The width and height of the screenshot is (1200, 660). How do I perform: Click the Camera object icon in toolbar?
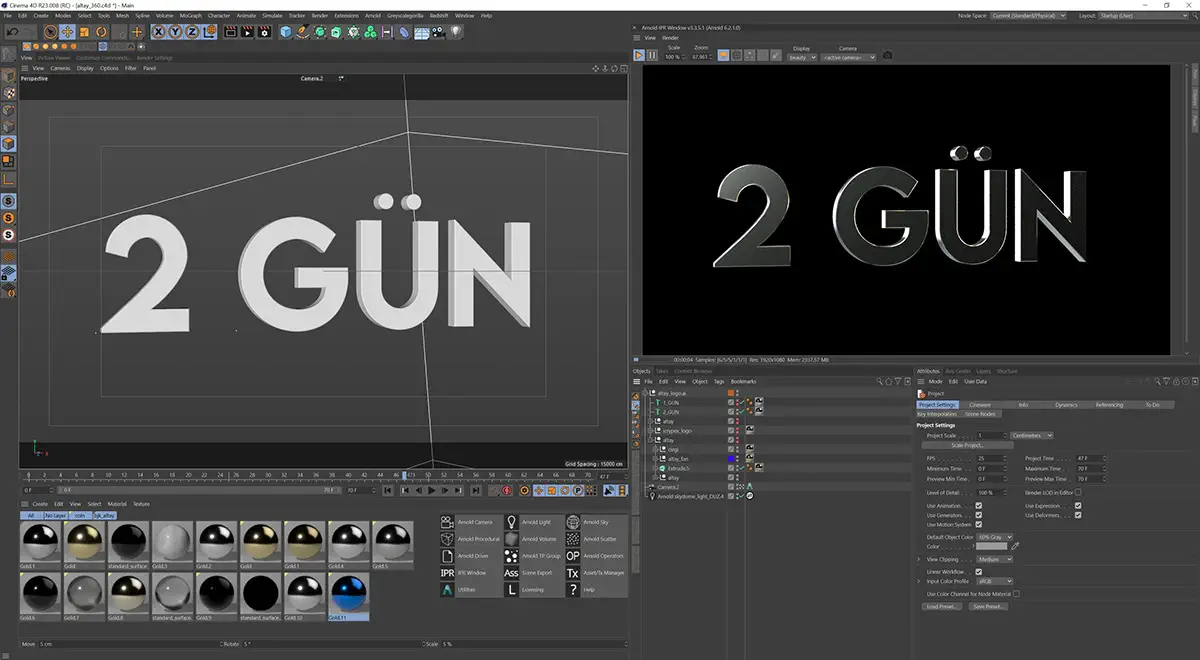438,31
